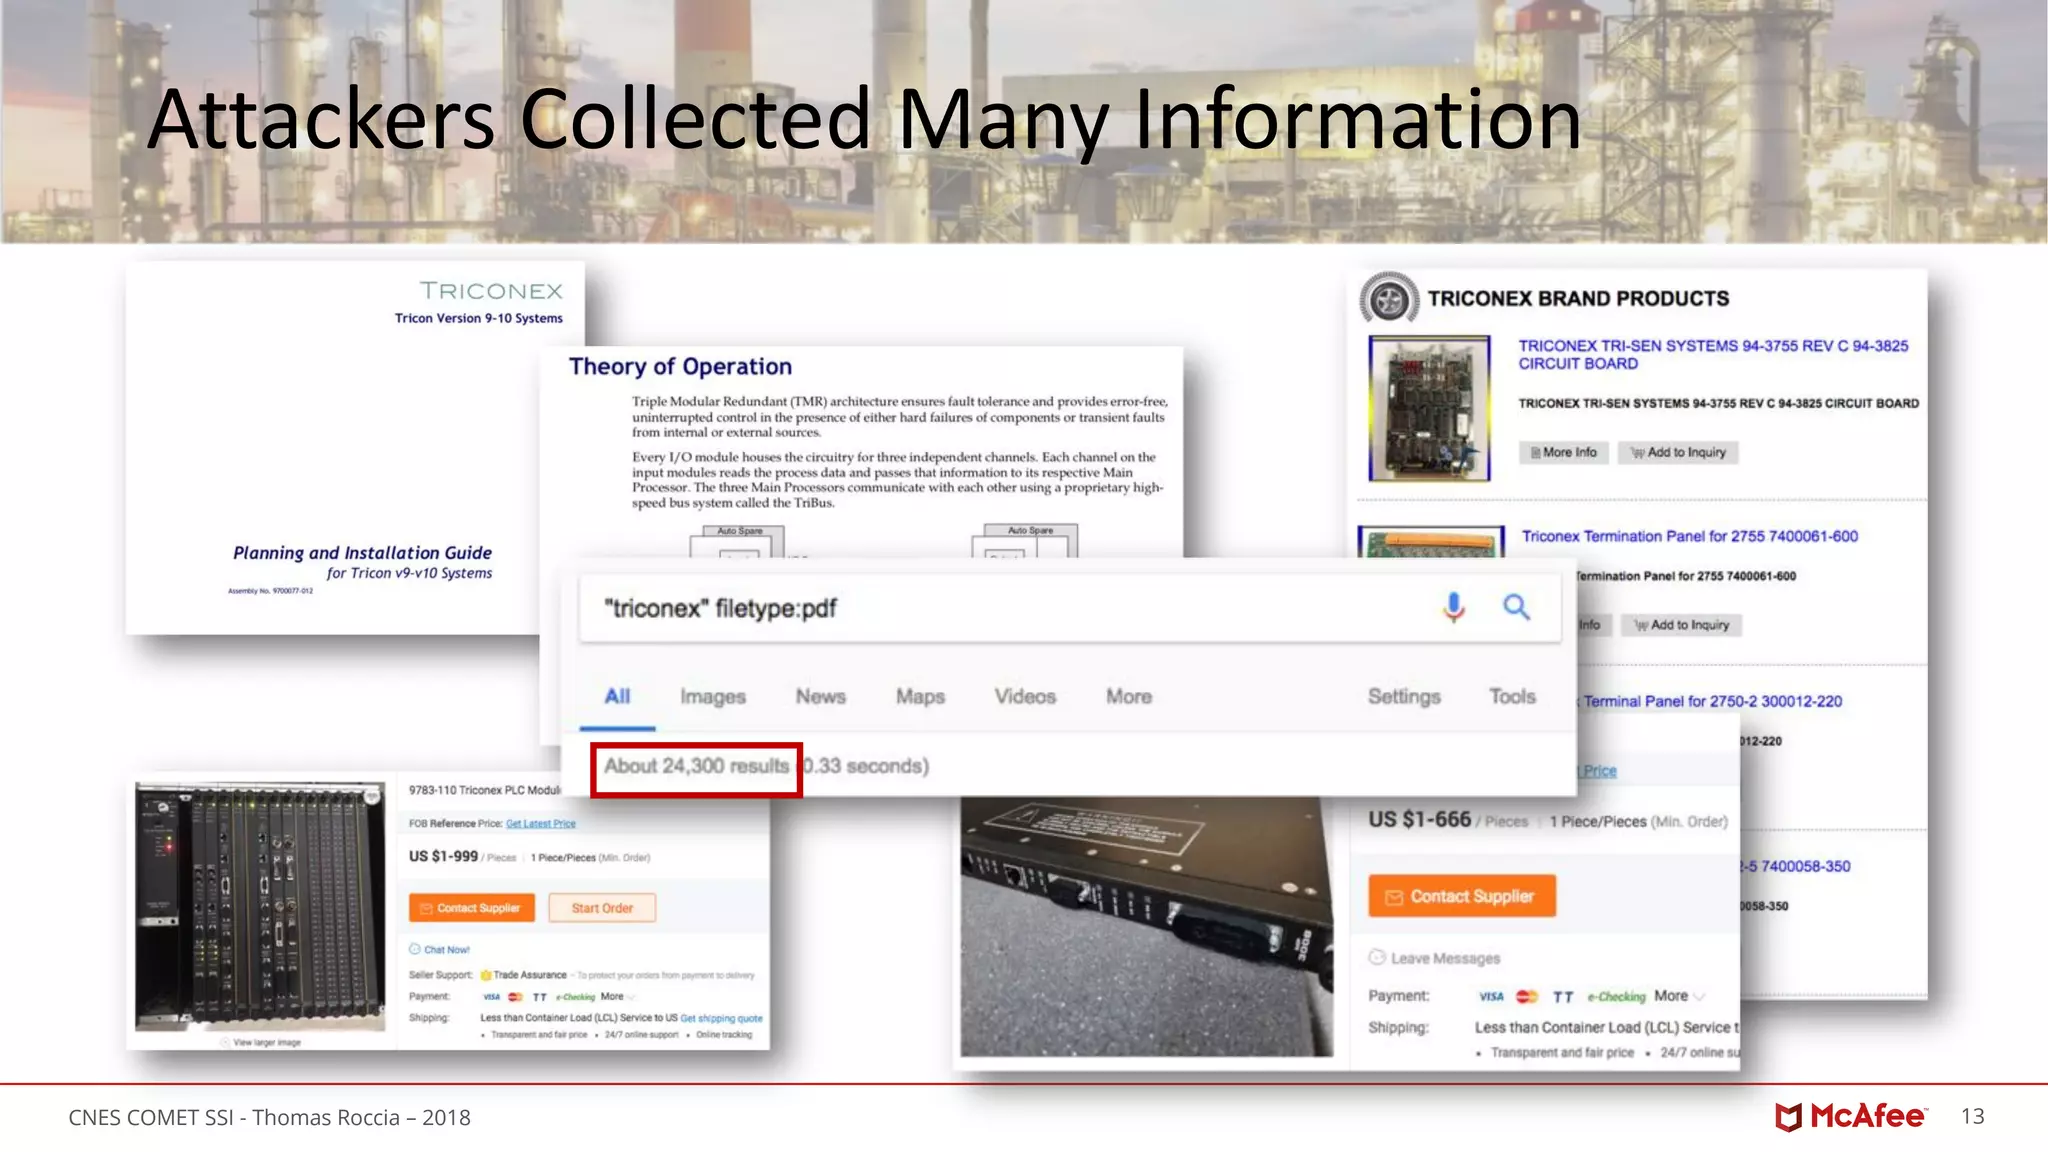Click the Start Order button
This screenshot has width=2048, height=1152.
(602, 908)
